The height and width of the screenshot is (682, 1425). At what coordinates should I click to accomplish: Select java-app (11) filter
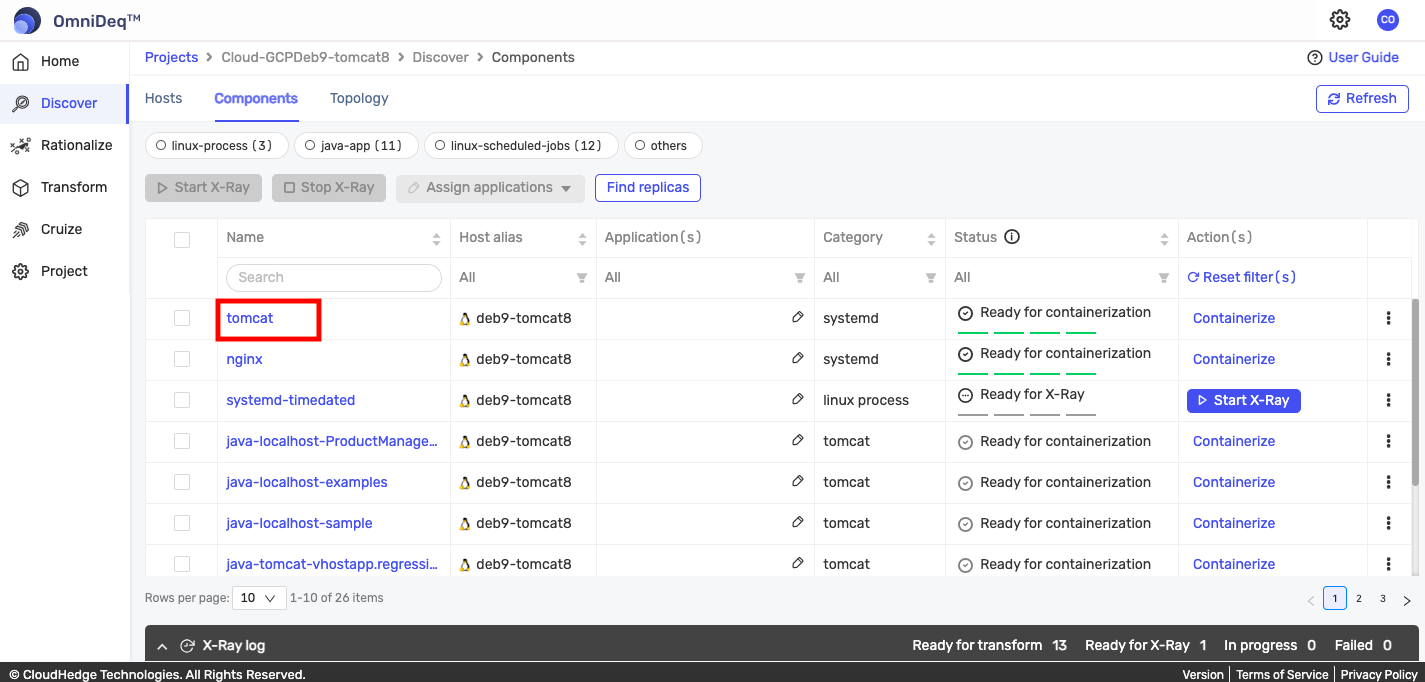[x=356, y=146]
